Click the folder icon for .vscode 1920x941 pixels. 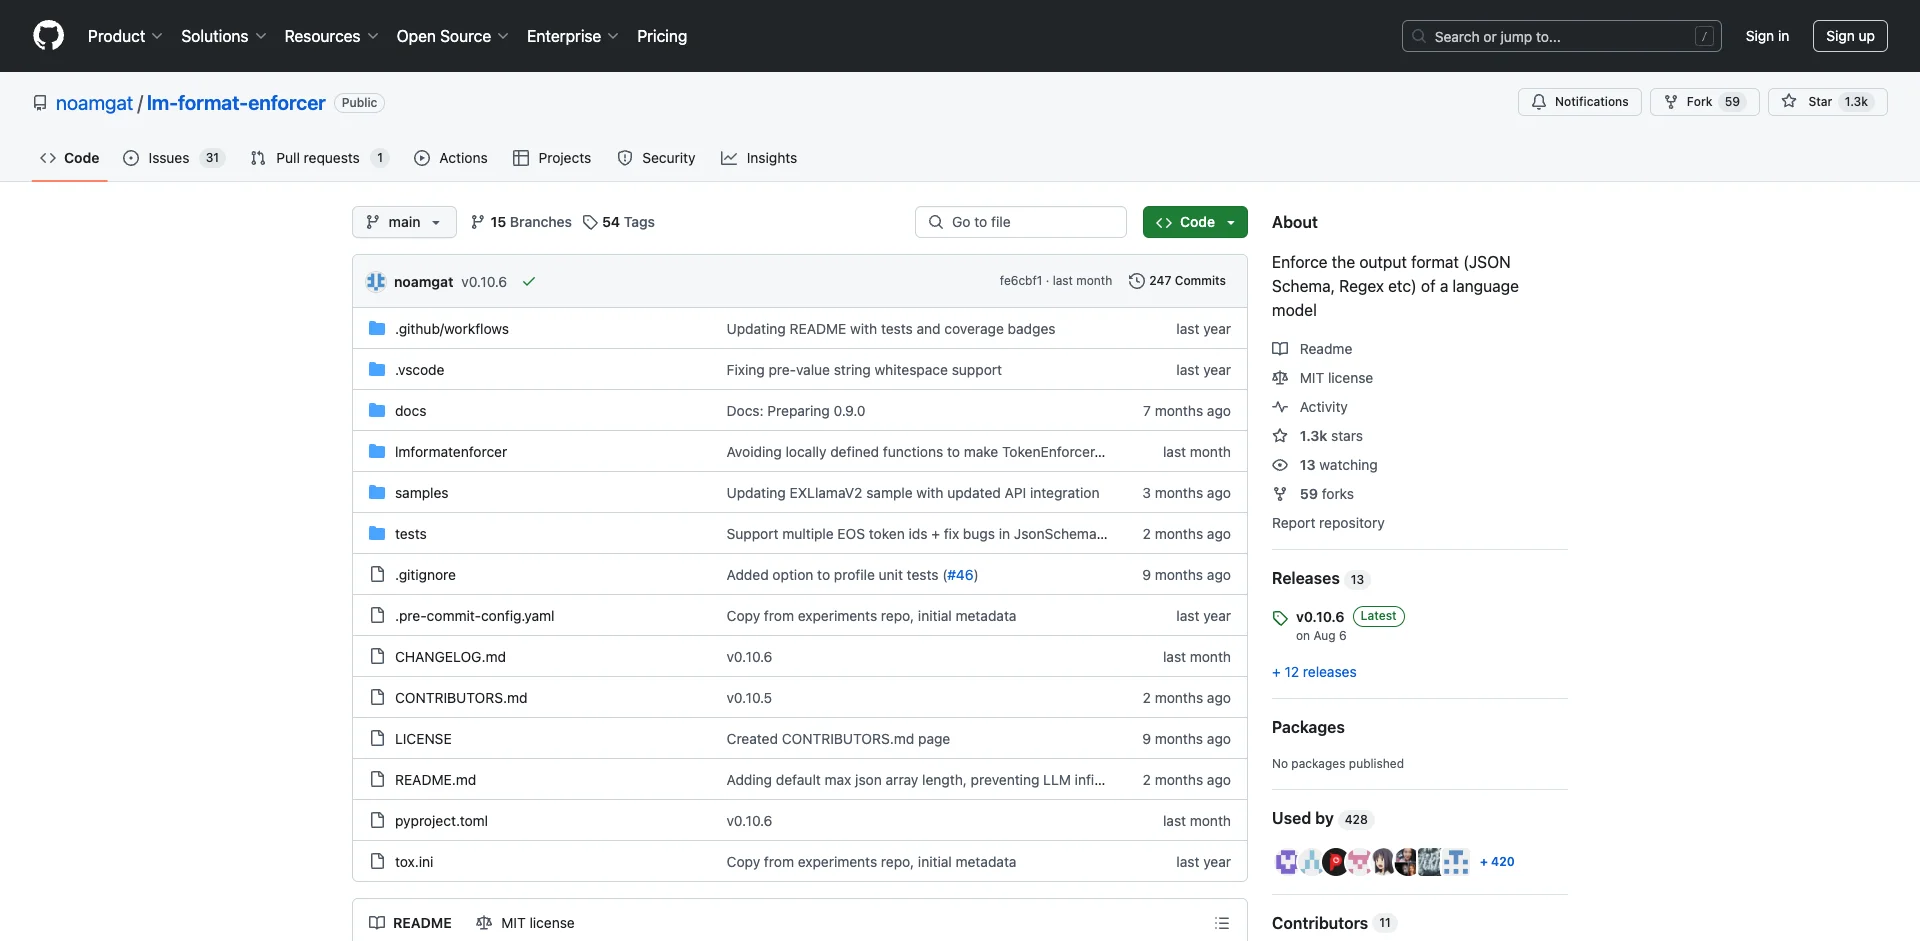click(x=377, y=369)
